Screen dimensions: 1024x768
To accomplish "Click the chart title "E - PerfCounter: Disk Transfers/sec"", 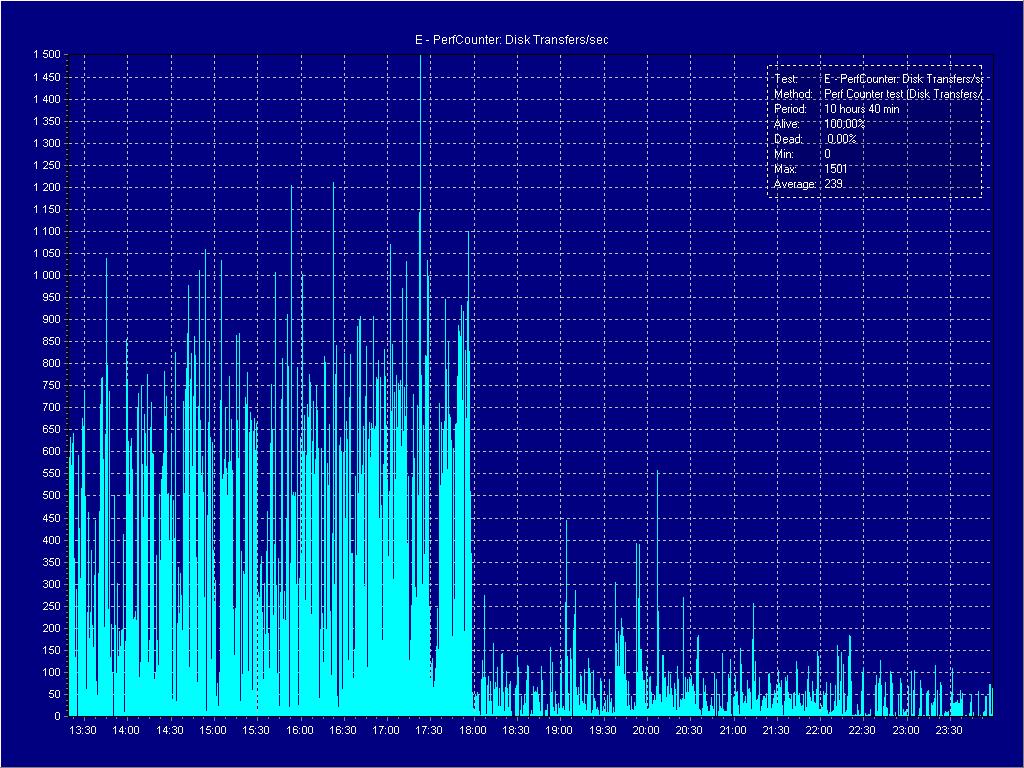I will point(511,39).
